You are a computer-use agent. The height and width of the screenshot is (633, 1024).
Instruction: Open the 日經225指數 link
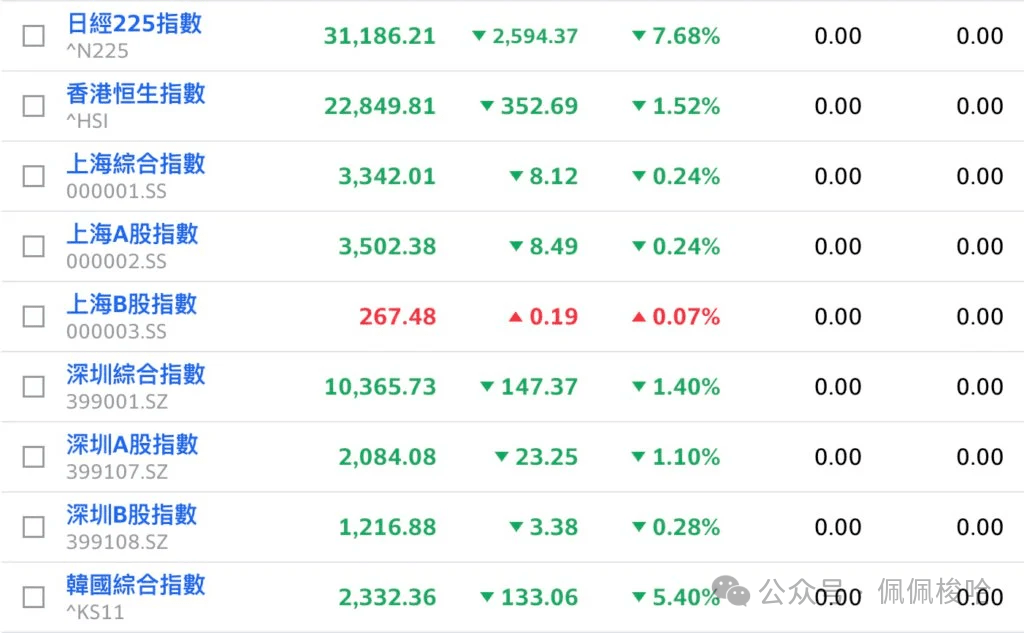pyautogui.click(x=135, y=24)
